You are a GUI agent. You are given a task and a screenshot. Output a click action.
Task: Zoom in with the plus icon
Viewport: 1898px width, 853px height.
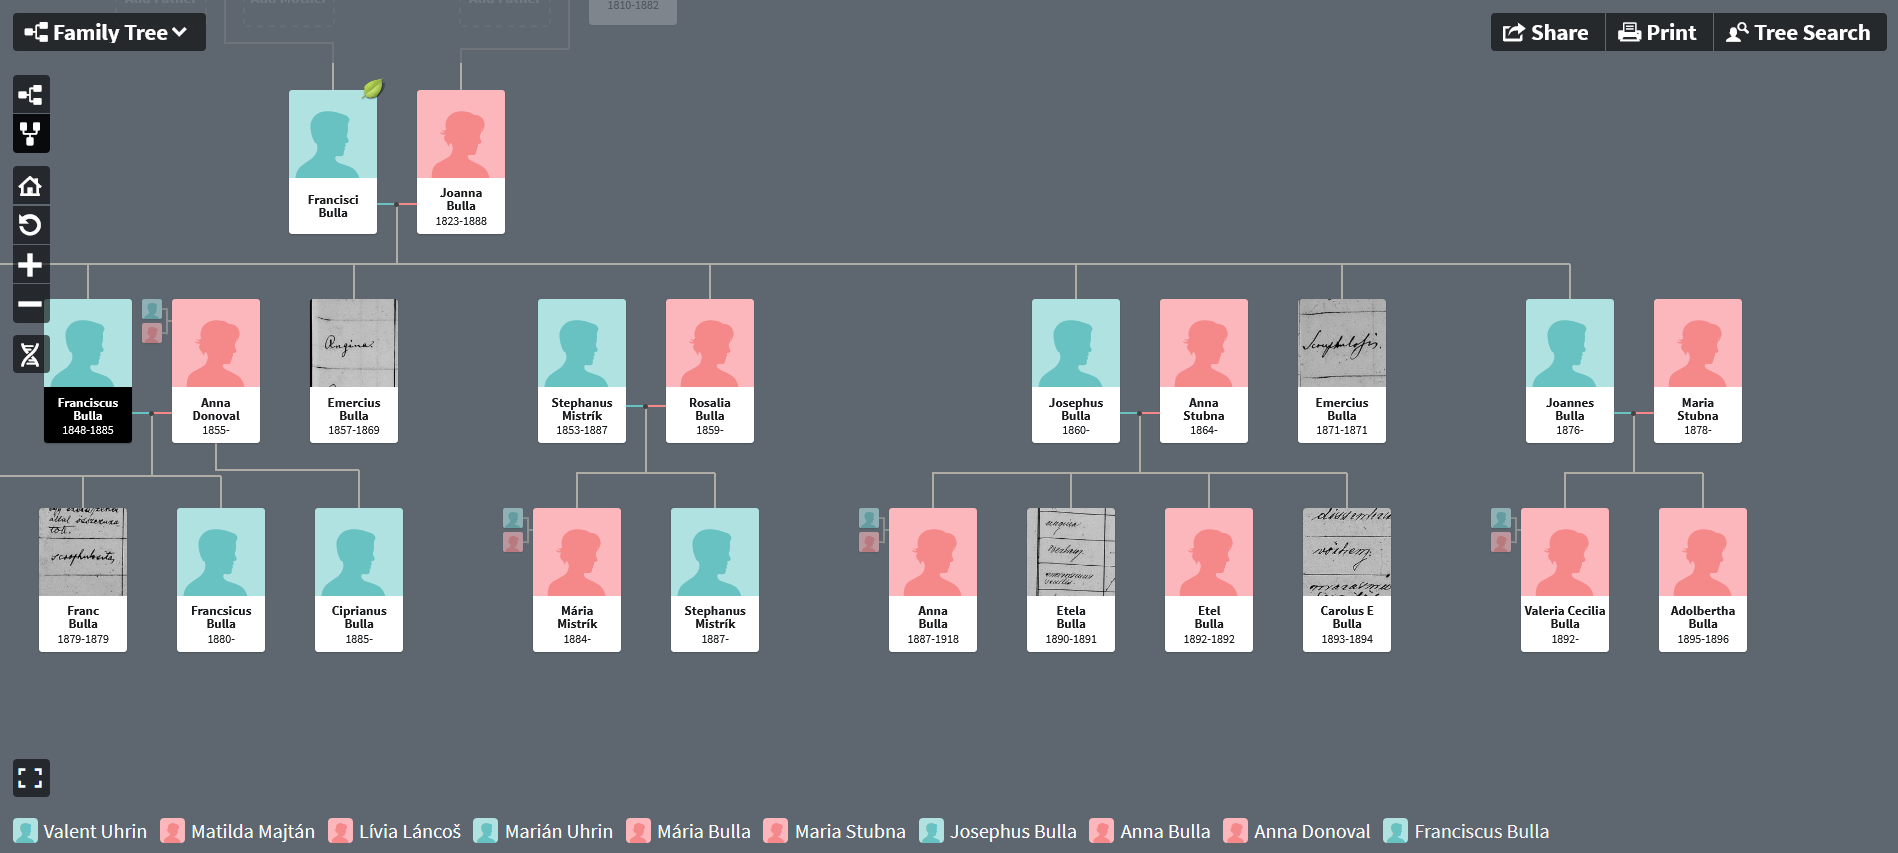pos(31,265)
